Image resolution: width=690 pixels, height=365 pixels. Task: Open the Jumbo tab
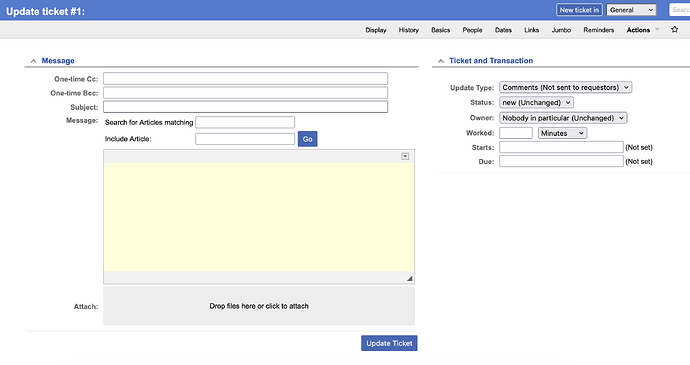(561, 30)
